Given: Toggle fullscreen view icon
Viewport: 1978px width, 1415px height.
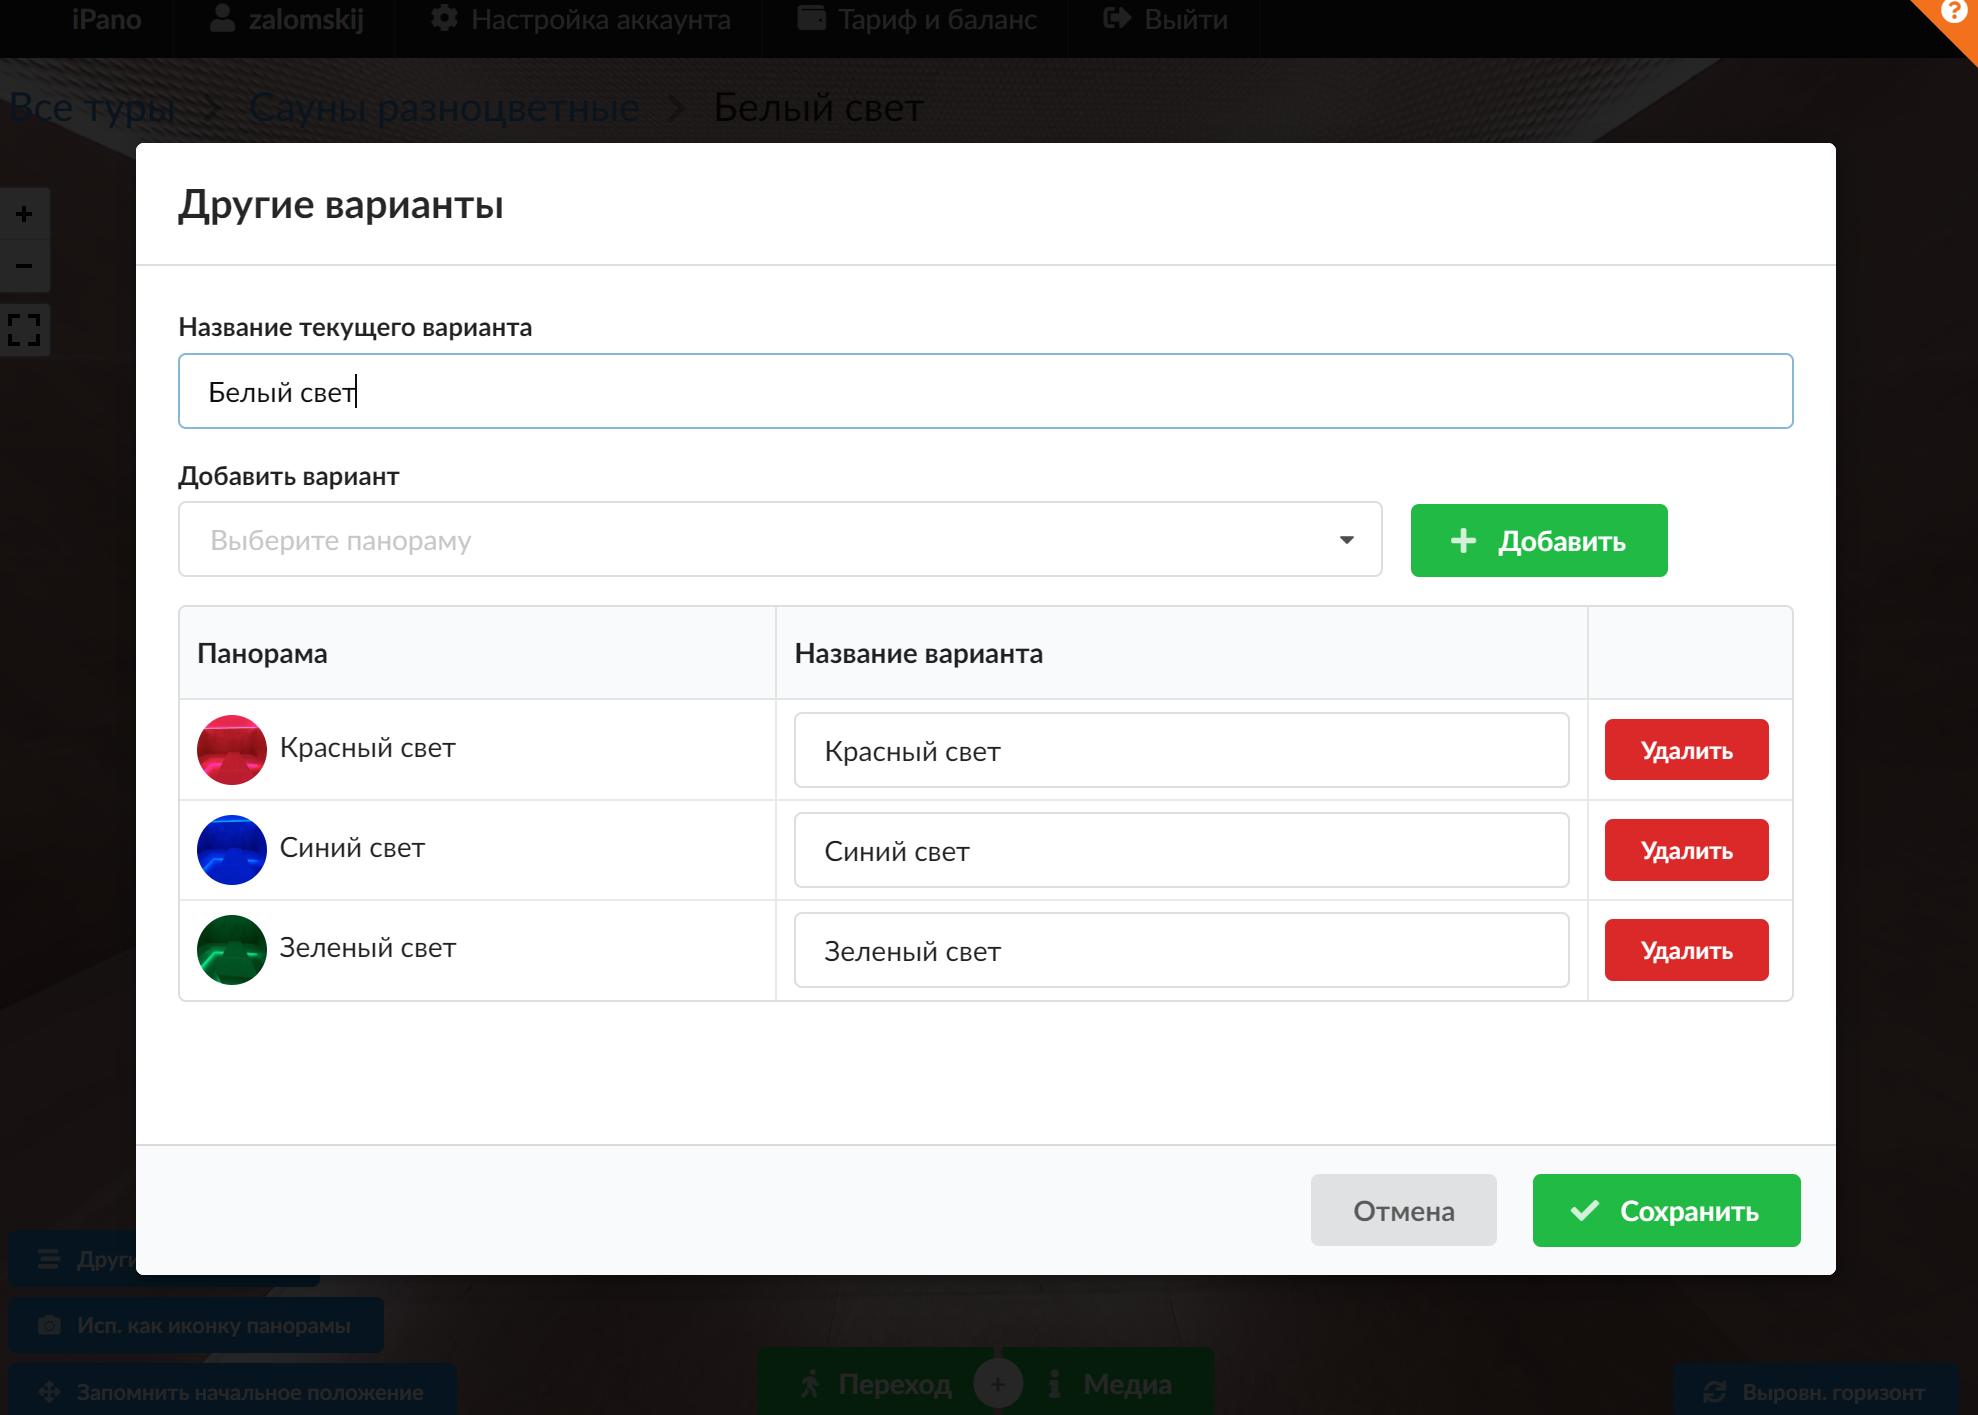Looking at the screenshot, I should pyautogui.click(x=24, y=329).
